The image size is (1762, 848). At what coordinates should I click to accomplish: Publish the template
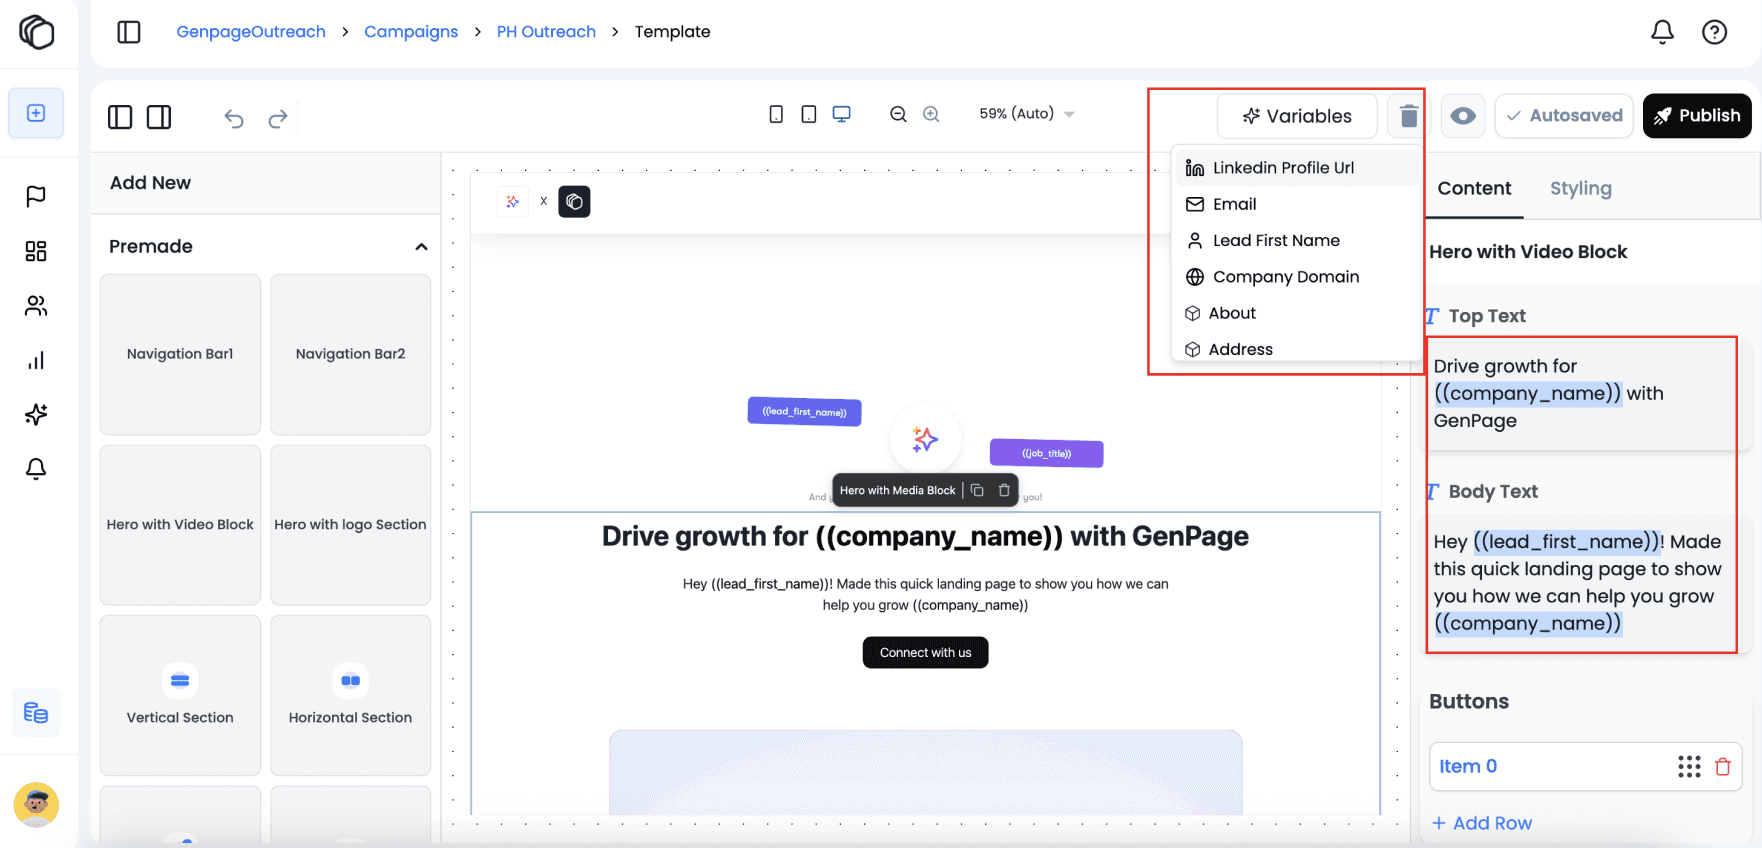pos(1697,116)
